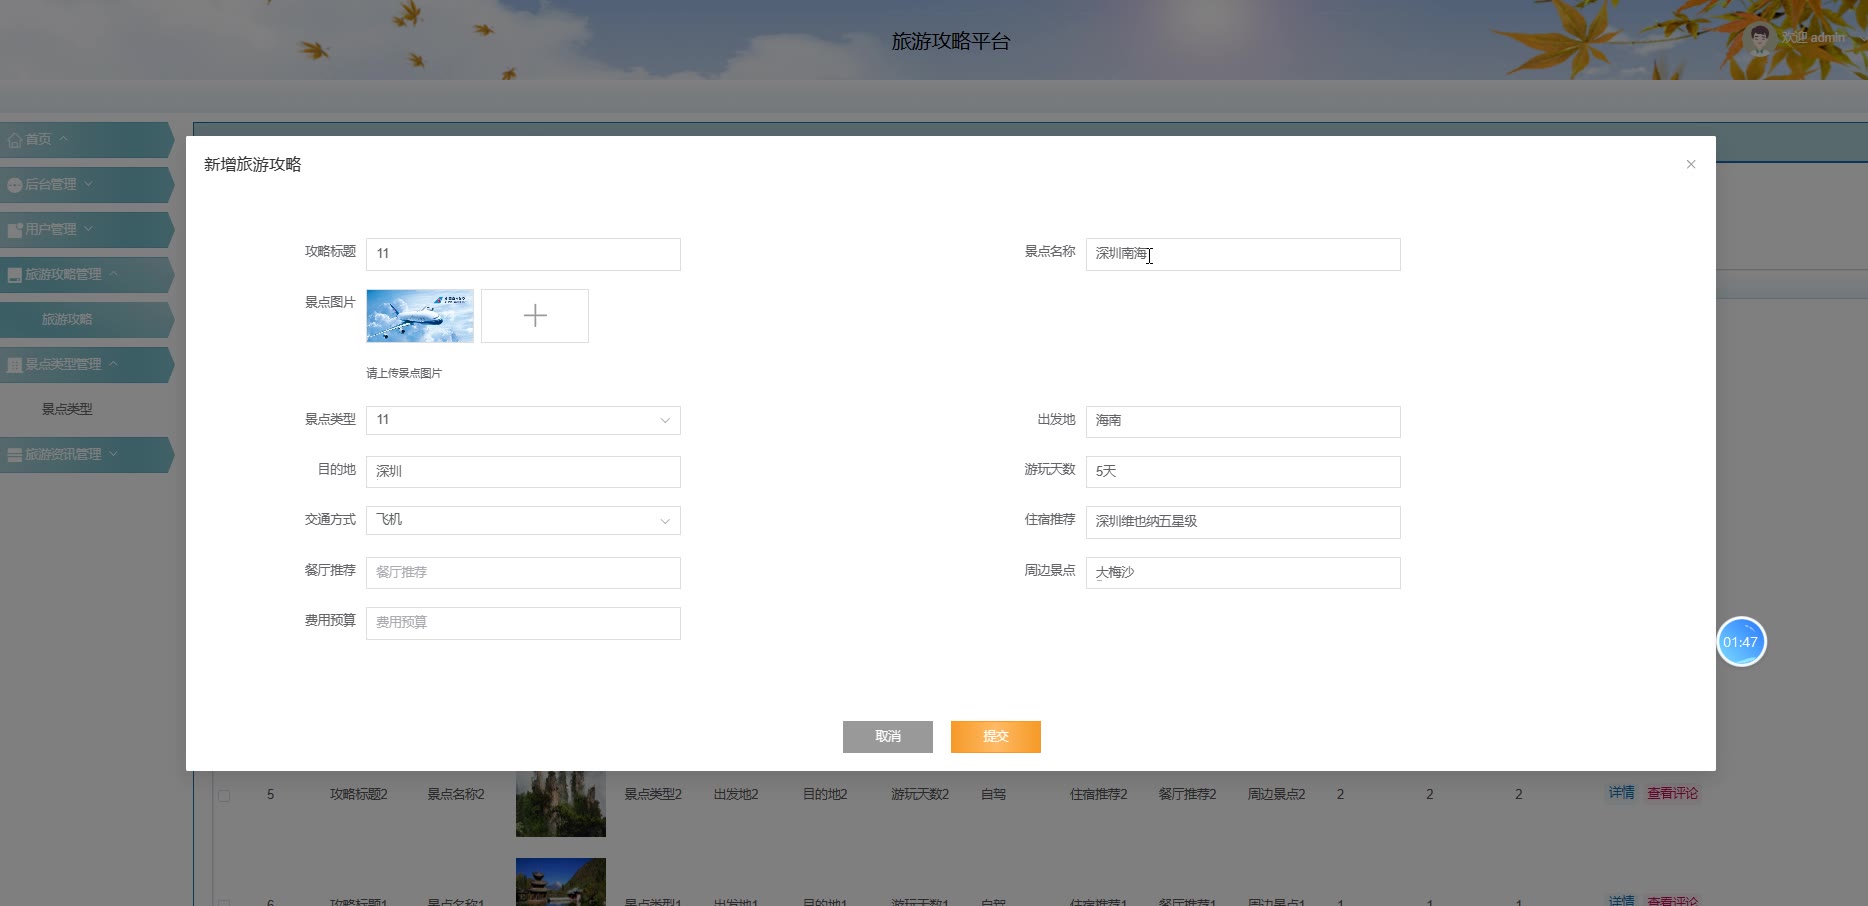Click the 欢迎 admin text in the header
This screenshot has width=1868, height=906.
(1813, 38)
